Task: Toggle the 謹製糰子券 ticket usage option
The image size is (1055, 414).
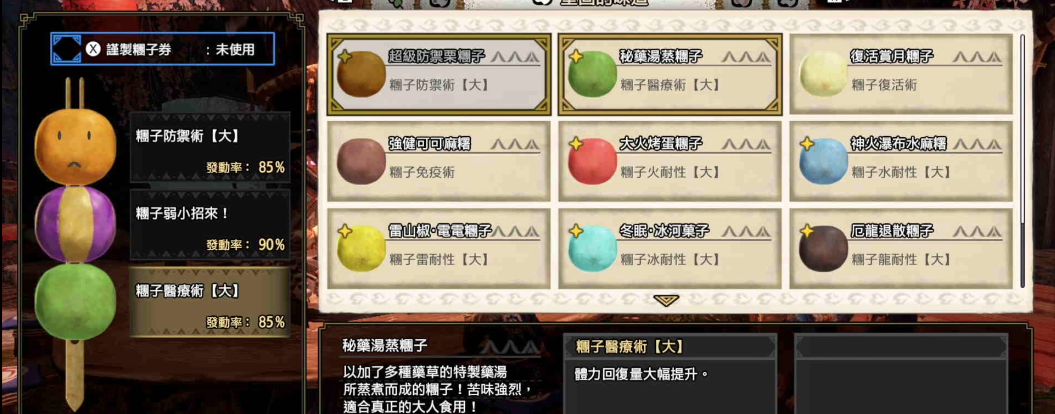Action: coord(163,49)
